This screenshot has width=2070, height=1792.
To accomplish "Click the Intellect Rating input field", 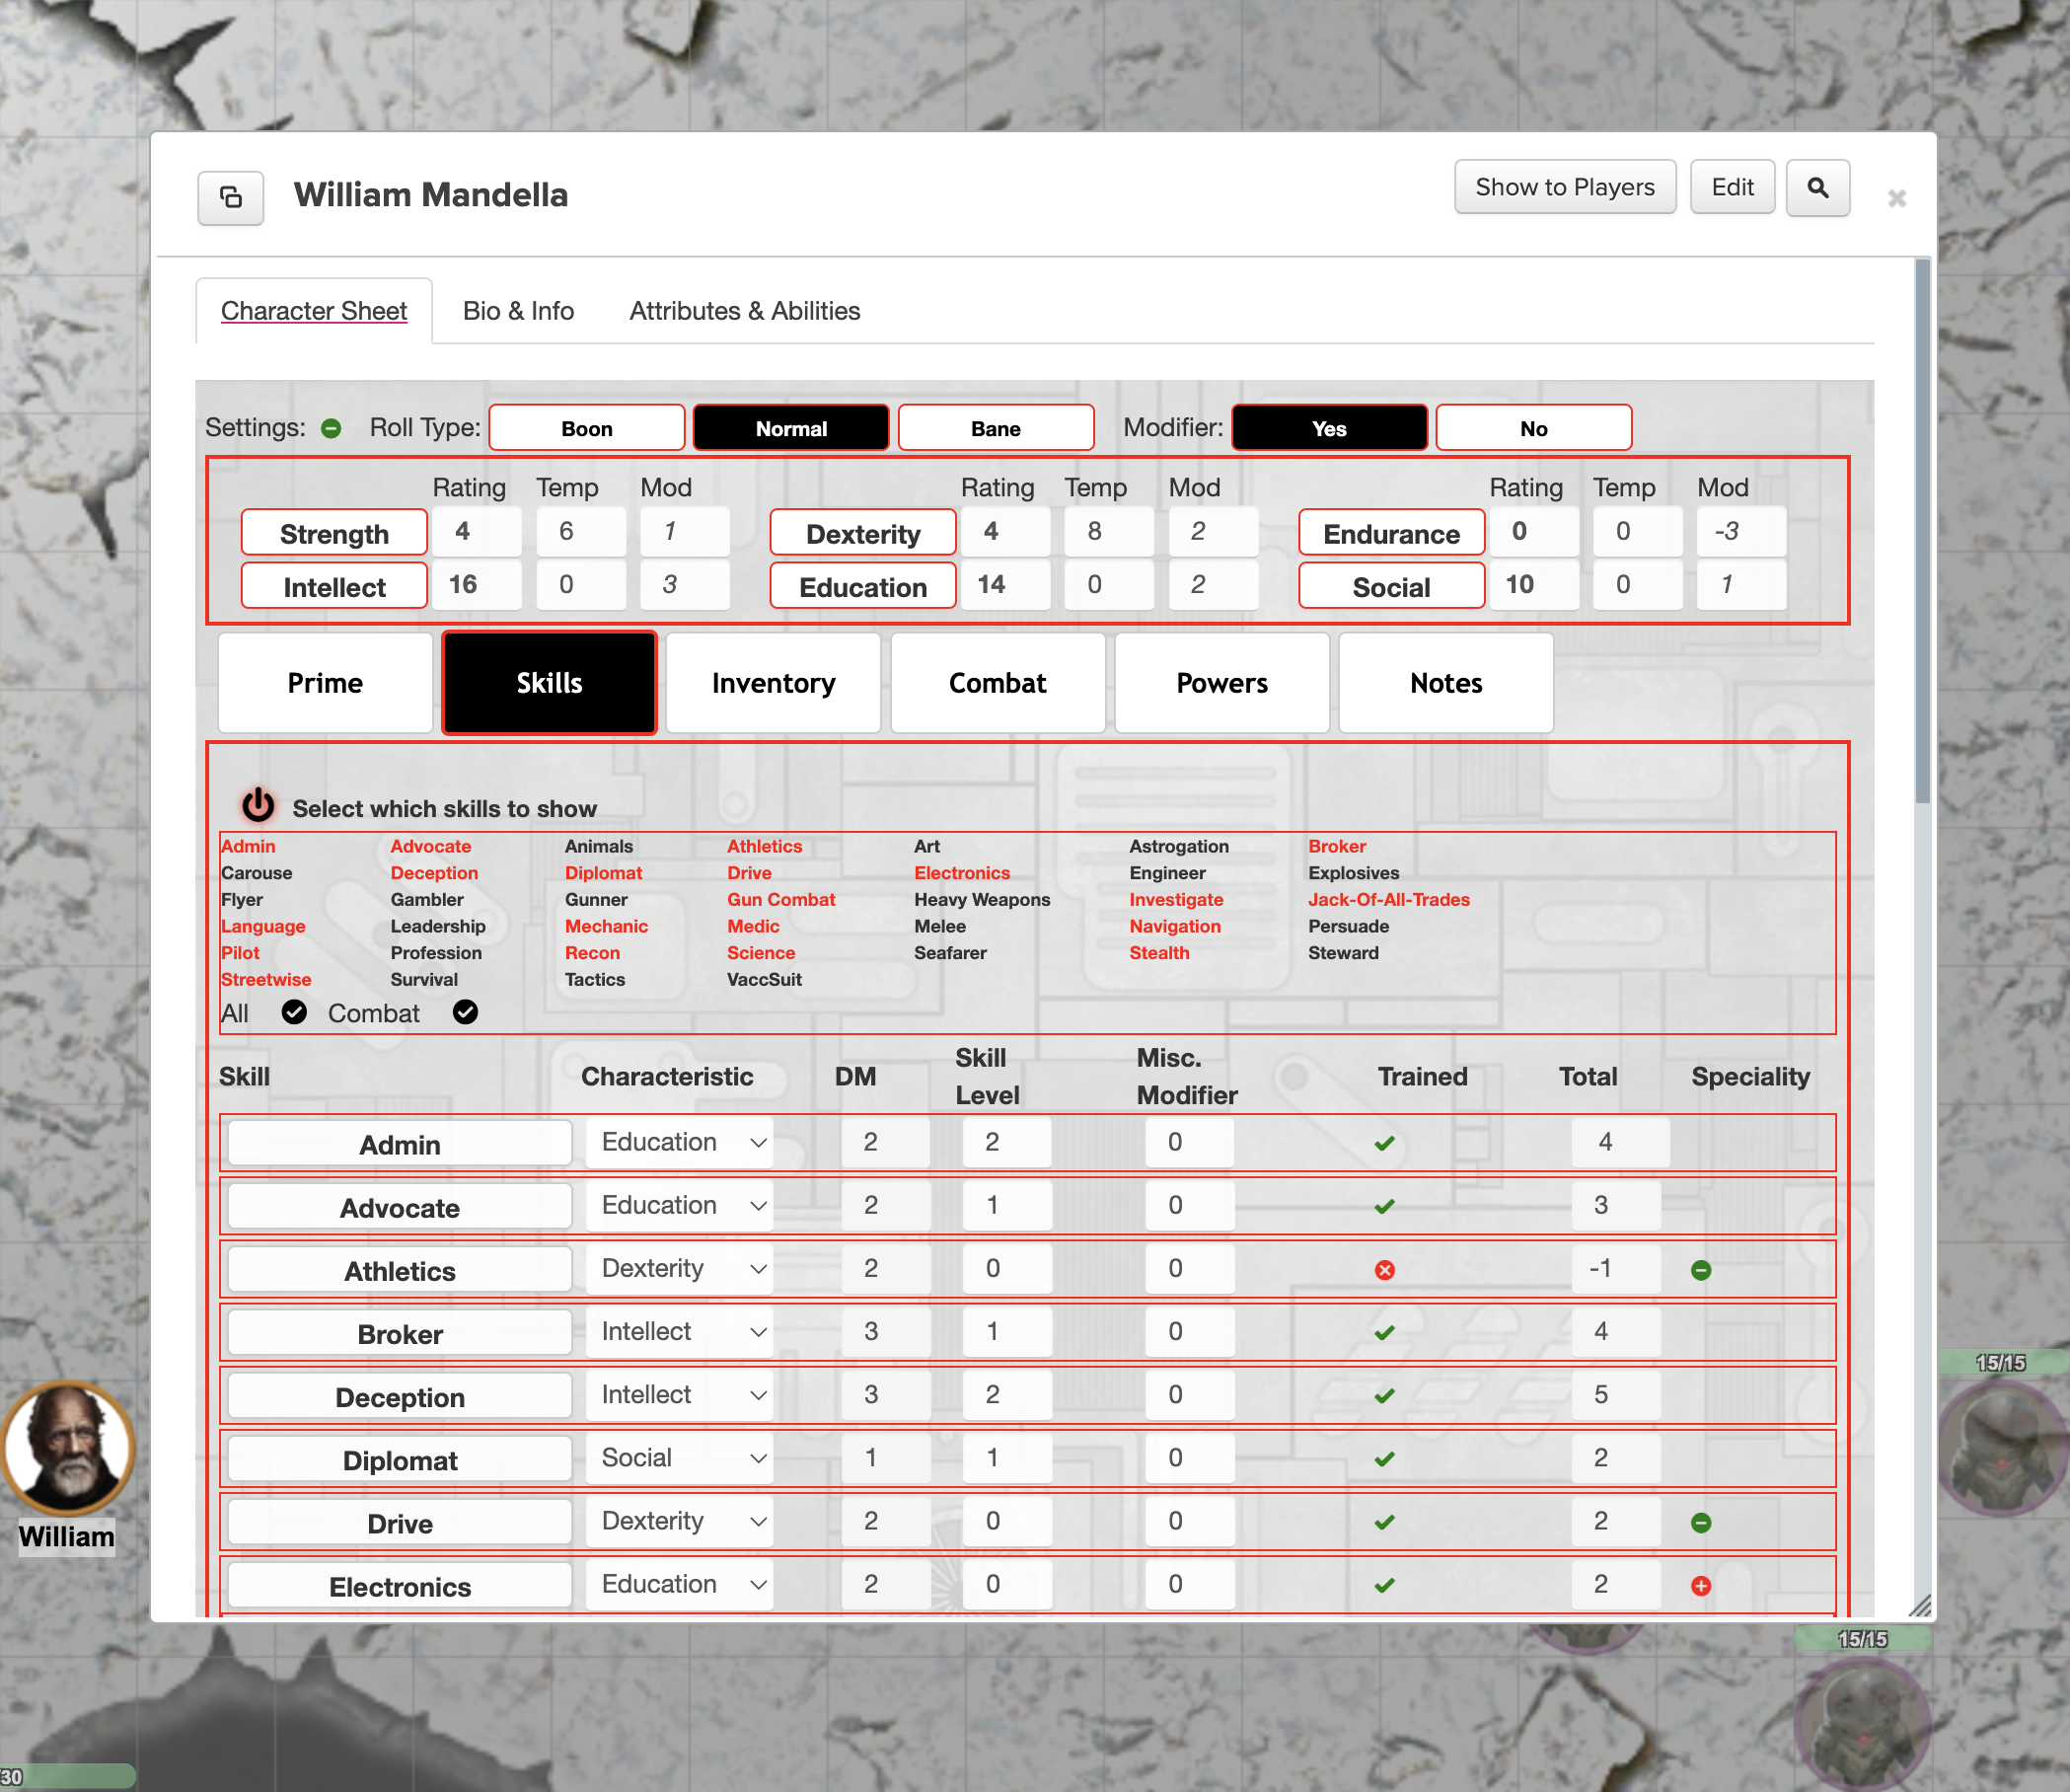I will click(x=477, y=584).
